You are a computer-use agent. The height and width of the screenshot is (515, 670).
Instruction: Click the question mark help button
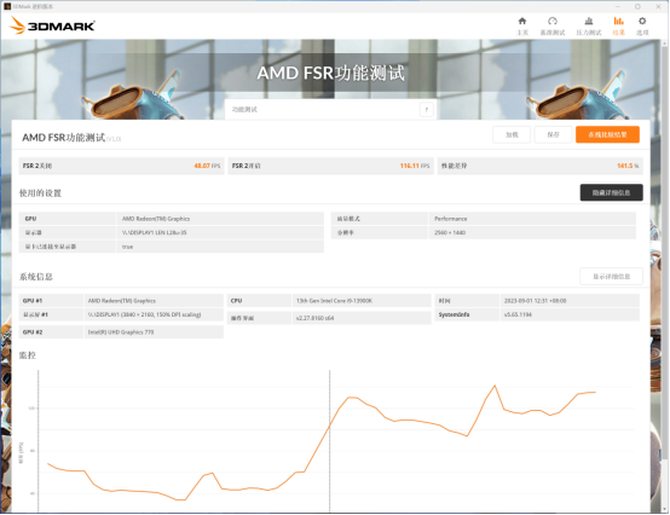pos(426,110)
